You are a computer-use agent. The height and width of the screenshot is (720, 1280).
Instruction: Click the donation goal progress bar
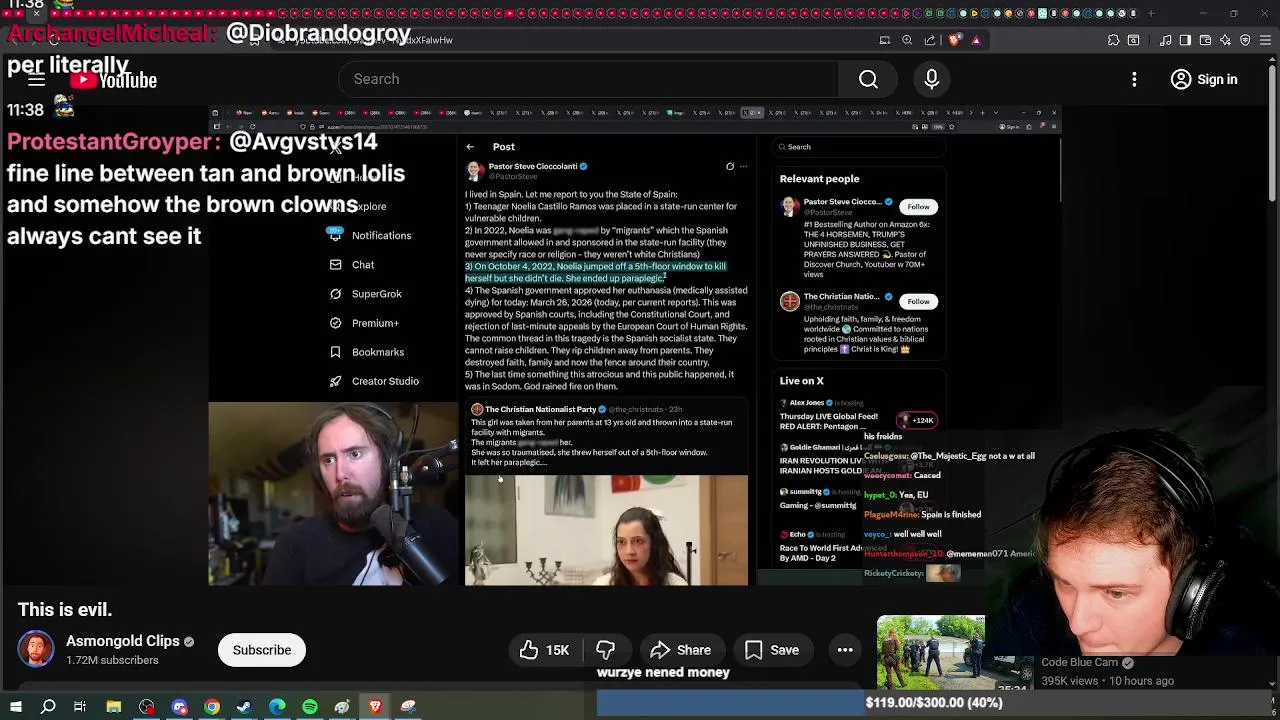pyautogui.click(x=938, y=703)
